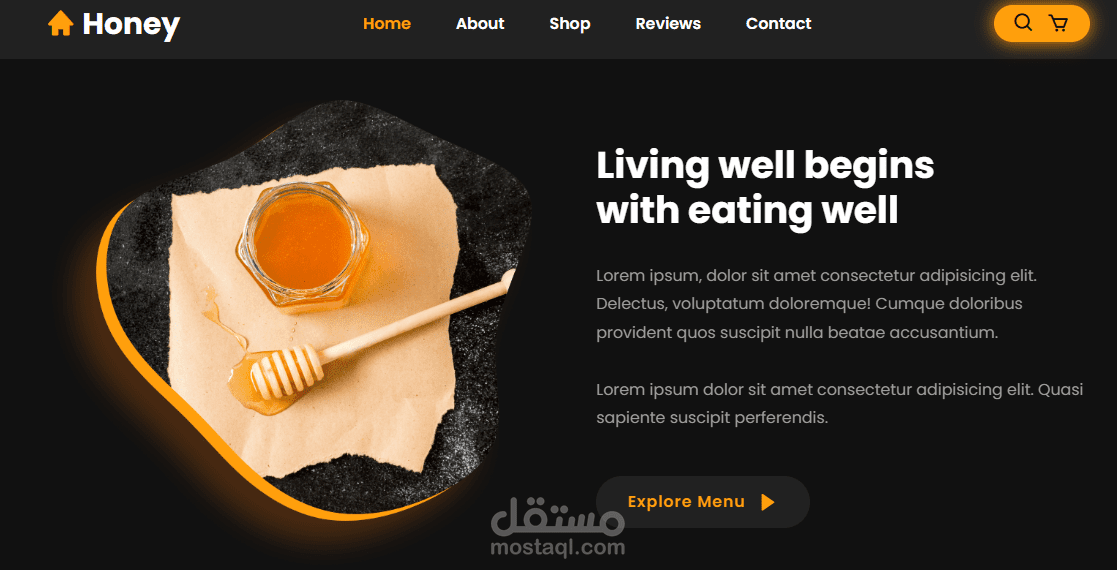This screenshot has width=1117, height=570.
Task: Click the with eating well heading line
Action: pos(747,211)
